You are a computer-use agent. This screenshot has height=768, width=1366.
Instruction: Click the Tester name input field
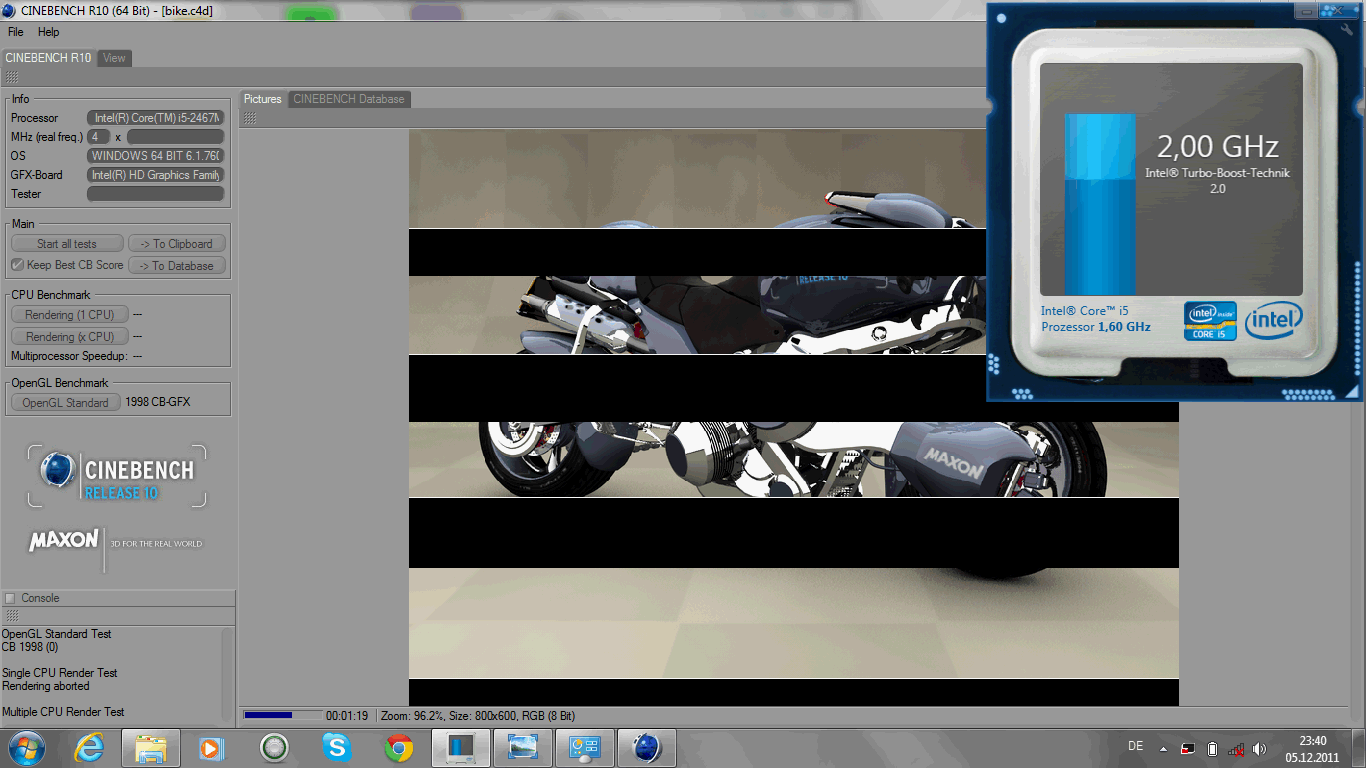(x=155, y=194)
